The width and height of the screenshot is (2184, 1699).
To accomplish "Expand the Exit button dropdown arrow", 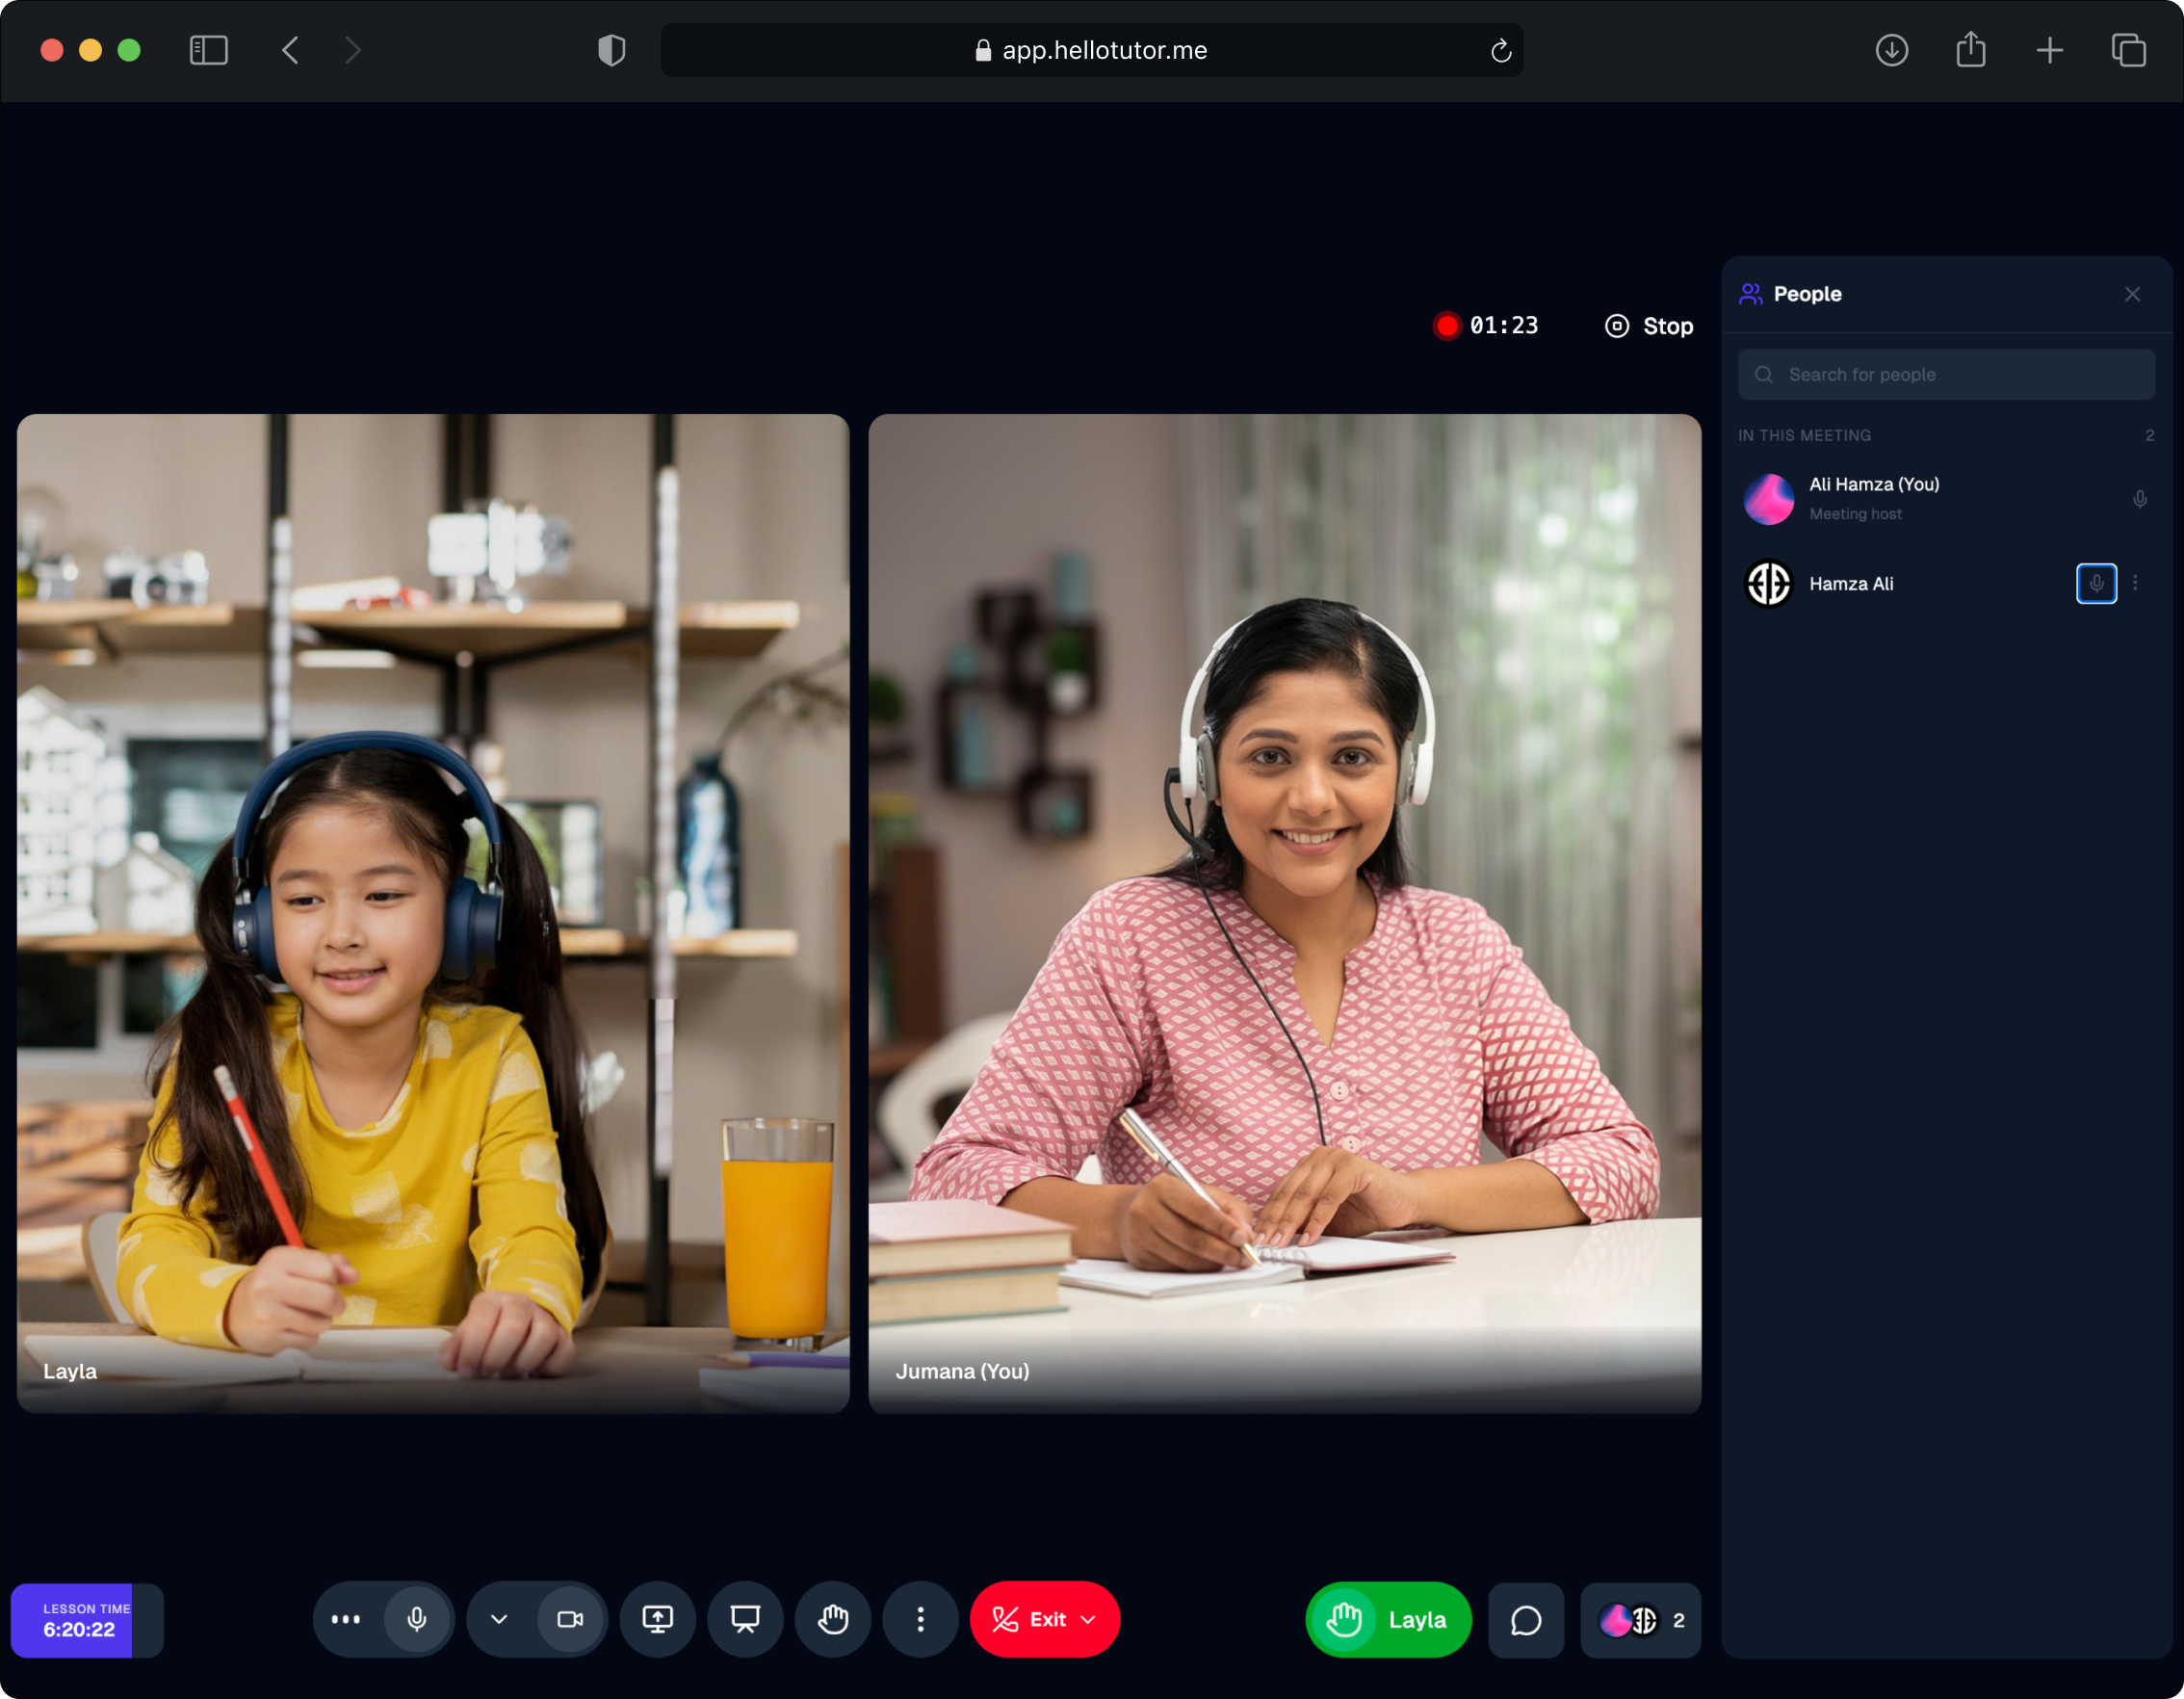I will click(1089, 1619).
